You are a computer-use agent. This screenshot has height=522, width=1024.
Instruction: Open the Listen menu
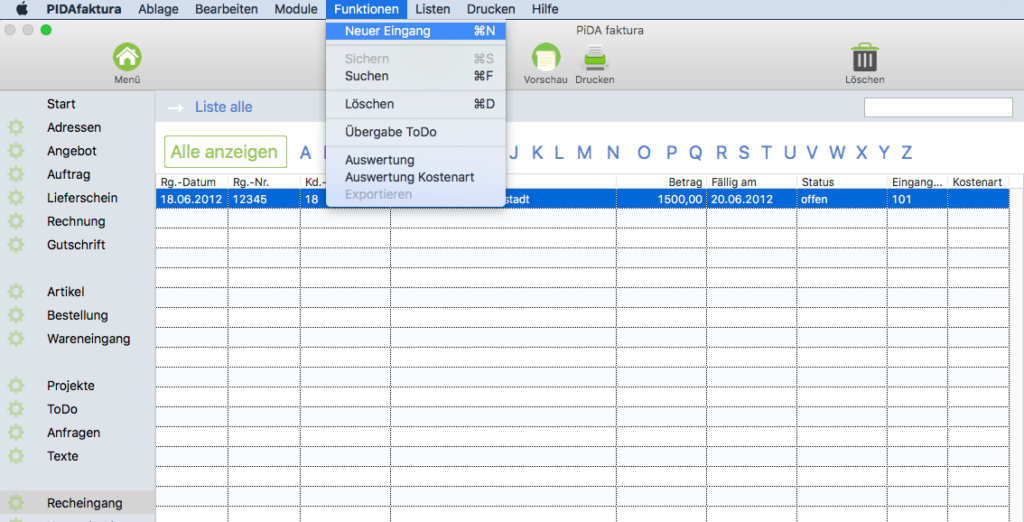[x=432, y=9]
